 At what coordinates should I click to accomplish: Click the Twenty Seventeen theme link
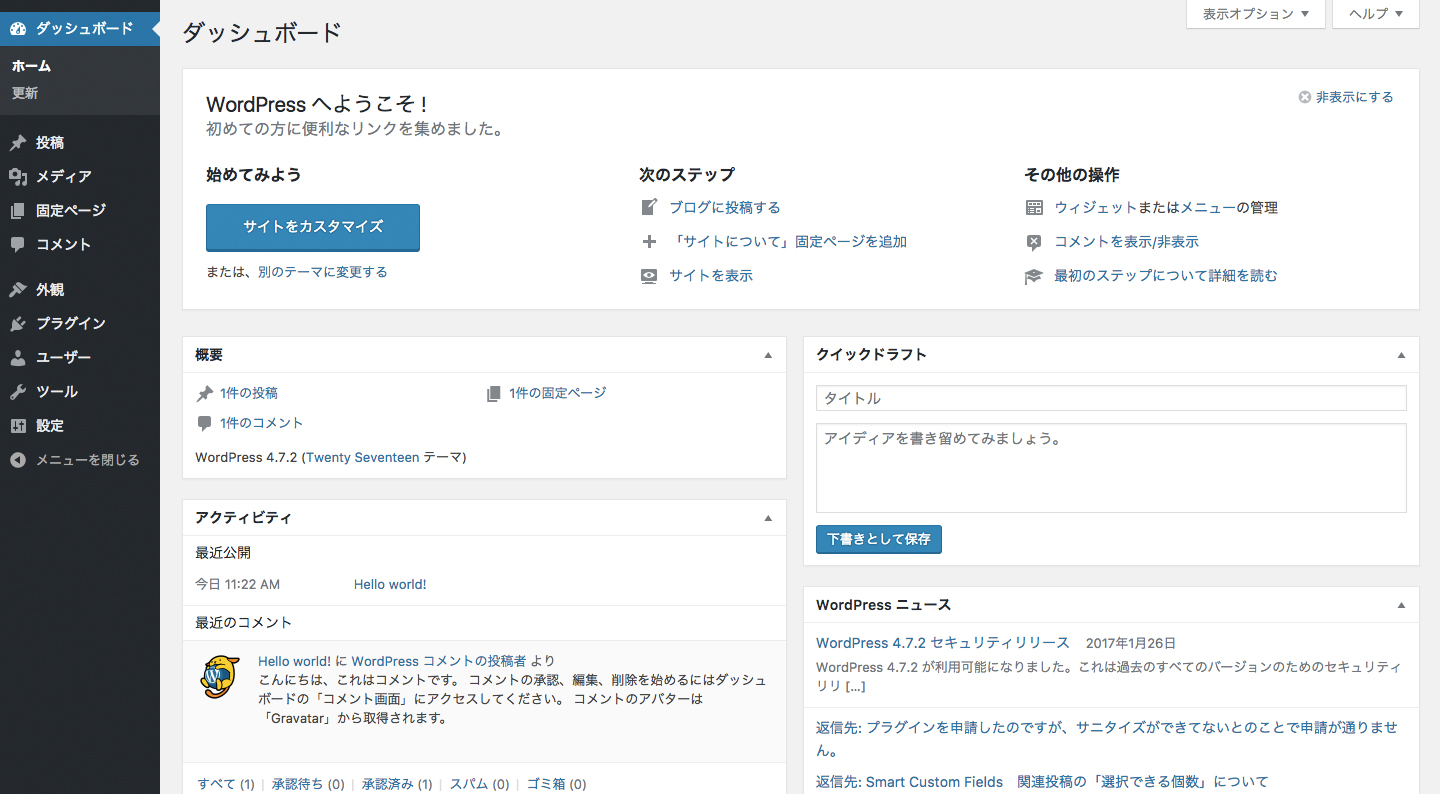point(362,458)
